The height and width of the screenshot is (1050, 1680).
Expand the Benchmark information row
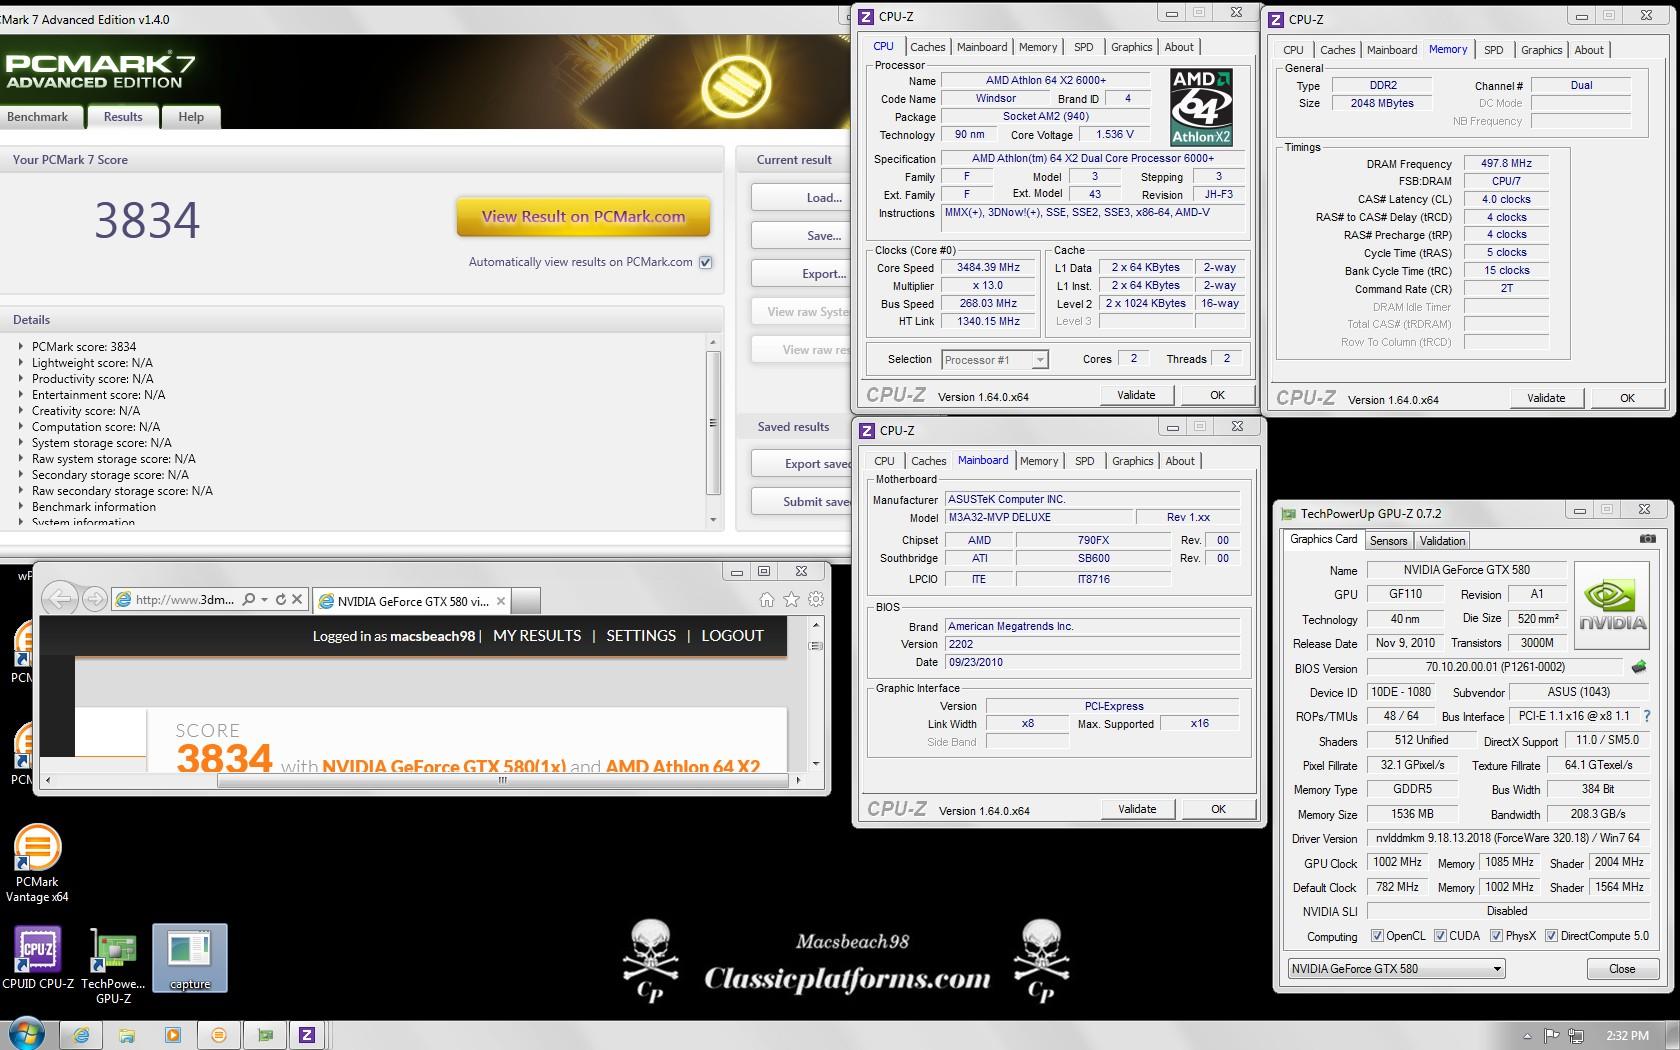pyautogui.click(x=21, y=507)
